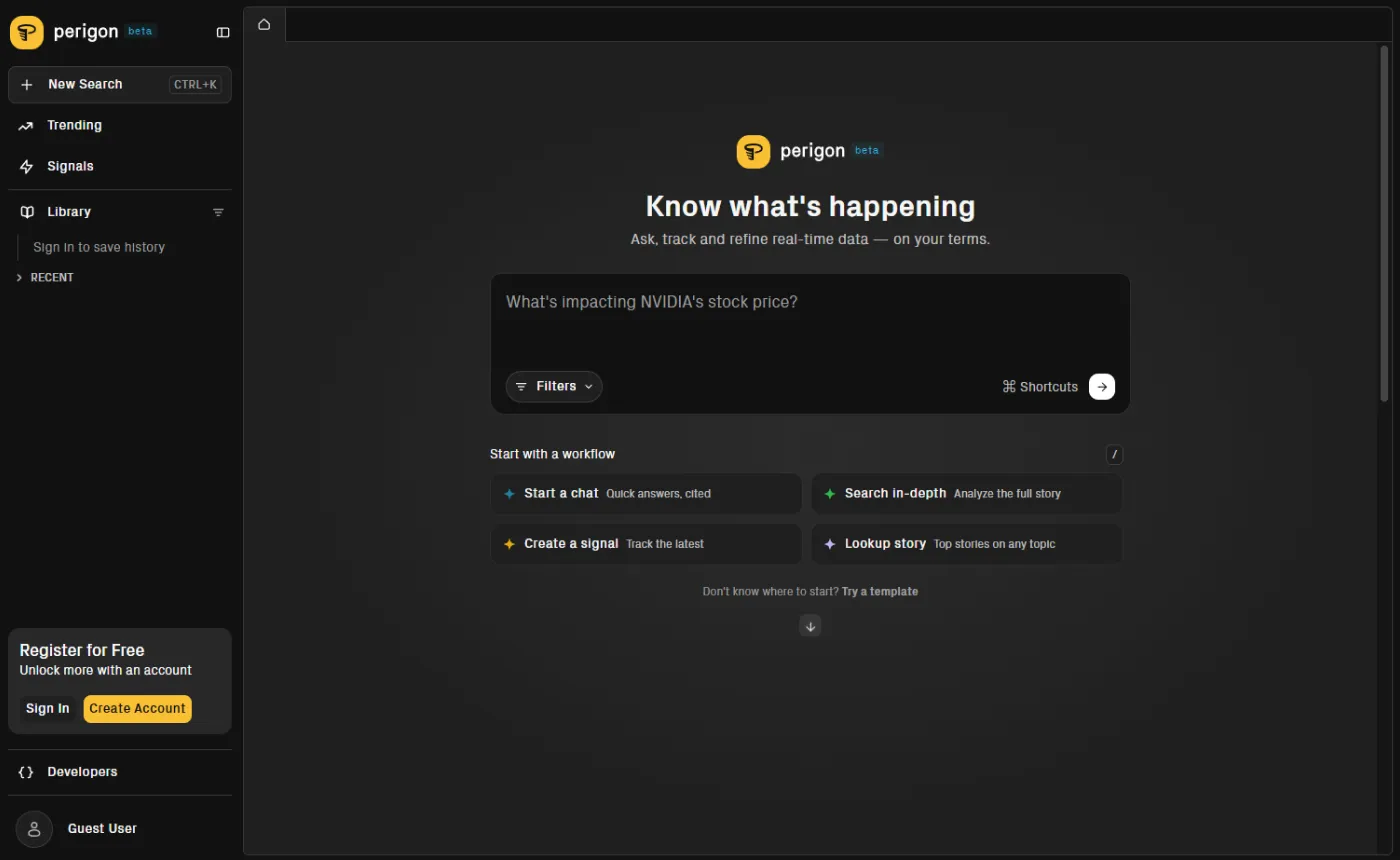Click the Sign in to save history text
The image size is (1400, 860).
pos(99,247)
